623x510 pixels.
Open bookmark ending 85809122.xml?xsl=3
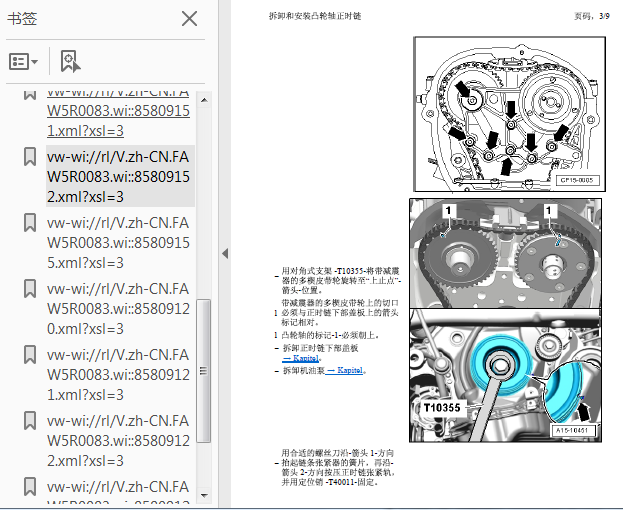pyautogui.click(x=118, y=440)
